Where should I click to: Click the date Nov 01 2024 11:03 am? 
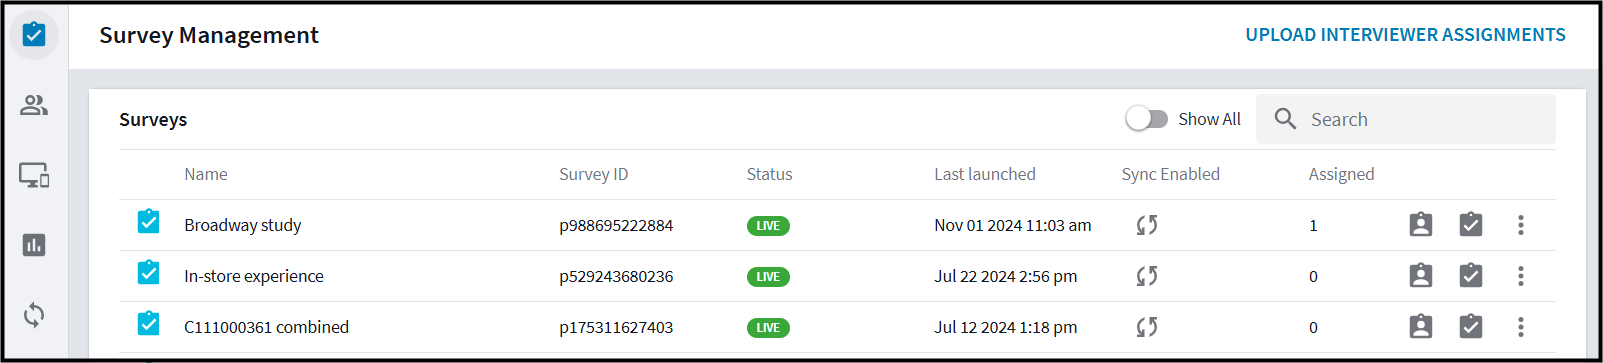coord(1013,225)
